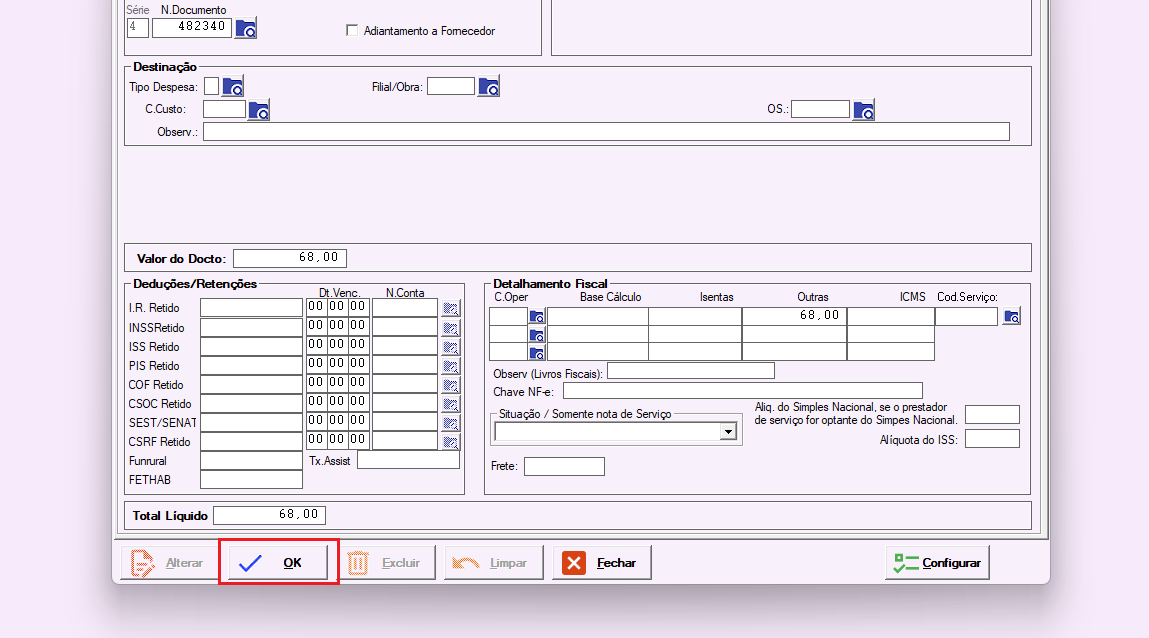Click the first row Isentas cell

coord(695,316)
